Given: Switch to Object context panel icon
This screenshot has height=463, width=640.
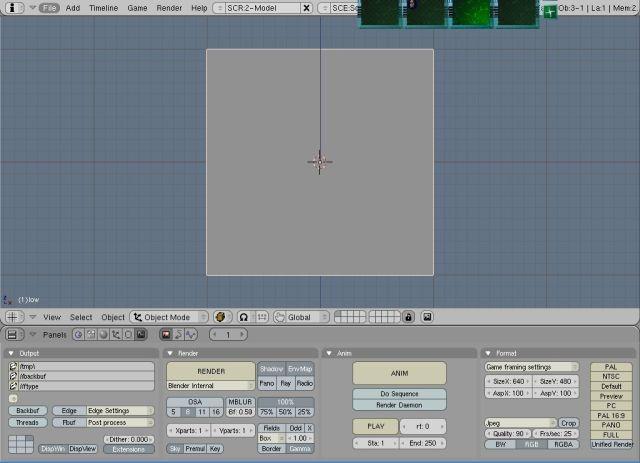Looking at the screenshot, I should pyautogui.click(x=116, y=335).
